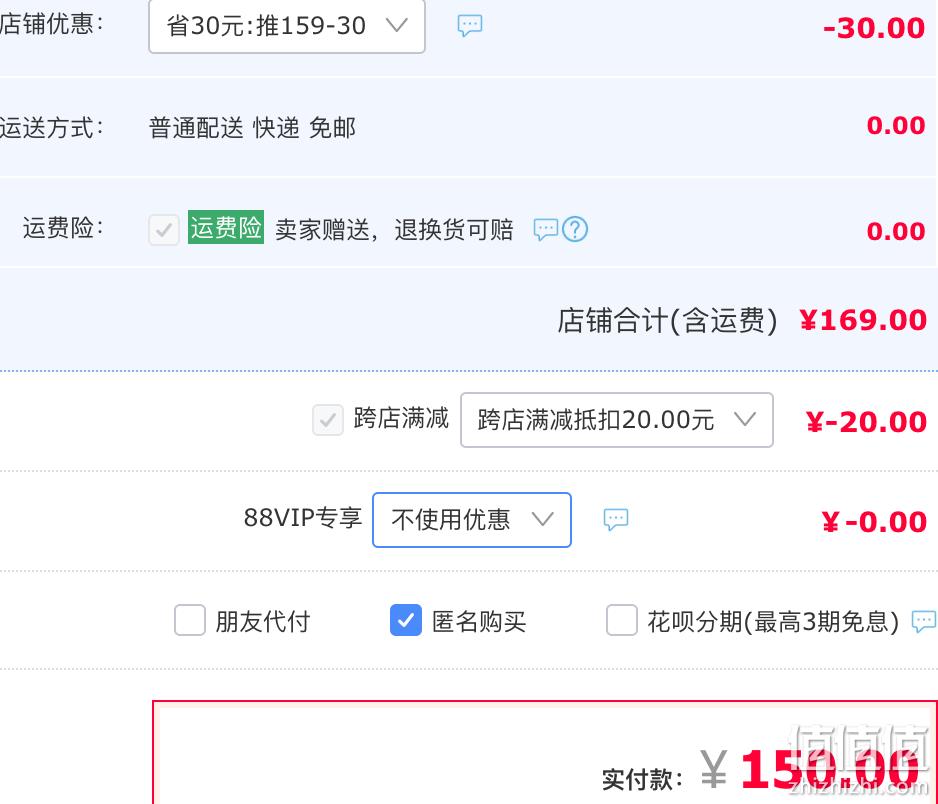Open the 省30元:推159-30 discount dropdown
Viewport: 938px width, 804px height.
[x=287, y=26]
